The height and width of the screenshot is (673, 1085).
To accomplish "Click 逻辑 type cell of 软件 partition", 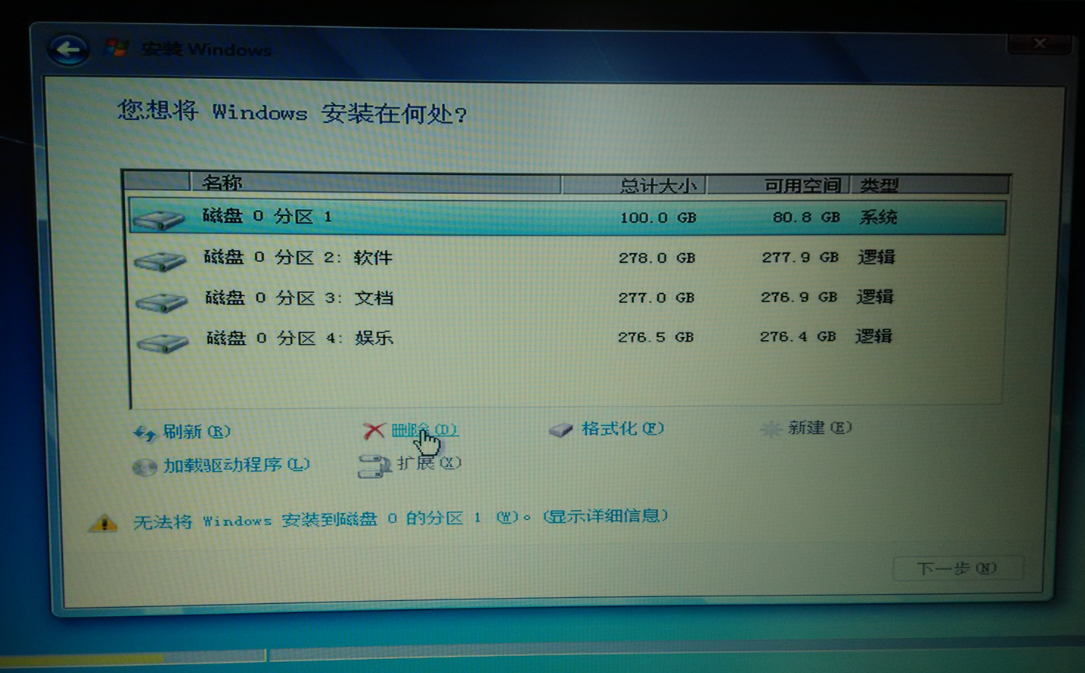I will pyautogui.click(x=876, y=257).
